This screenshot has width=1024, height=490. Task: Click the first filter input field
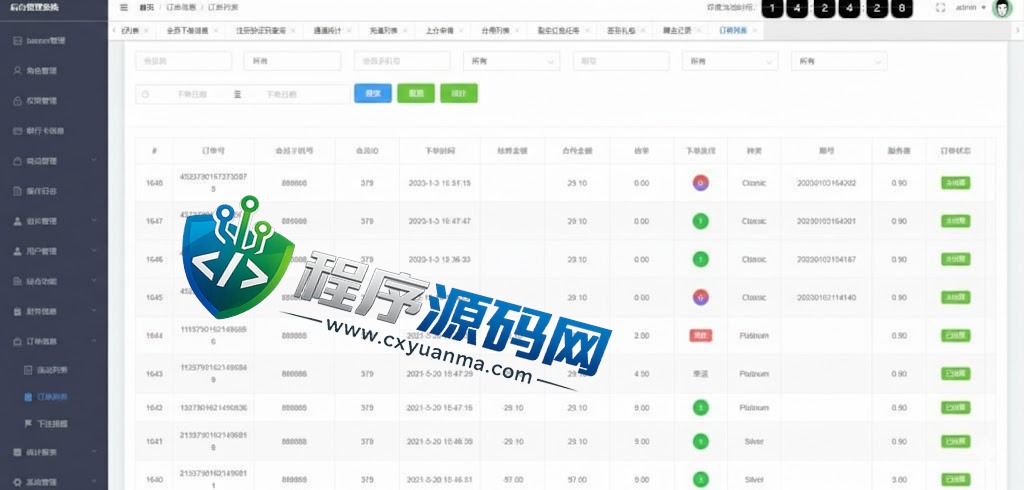(x=184, y=61)
